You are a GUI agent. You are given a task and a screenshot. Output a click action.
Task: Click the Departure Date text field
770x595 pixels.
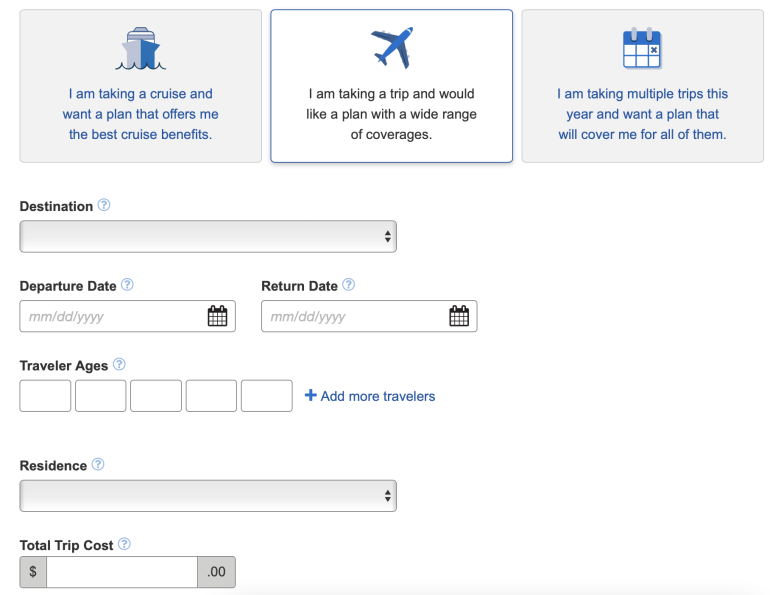(x=110, y=316)
